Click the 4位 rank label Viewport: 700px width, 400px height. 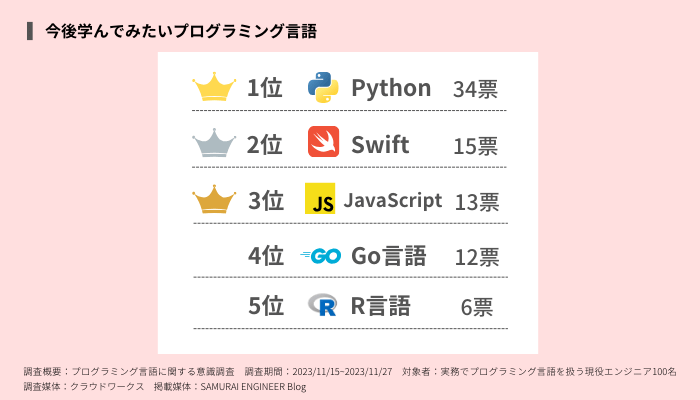coord(266,256)
